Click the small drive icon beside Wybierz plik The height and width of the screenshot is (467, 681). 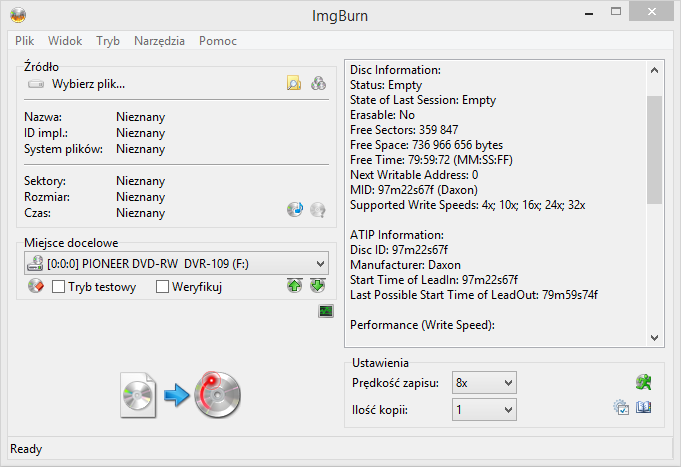tap(36, 84)
